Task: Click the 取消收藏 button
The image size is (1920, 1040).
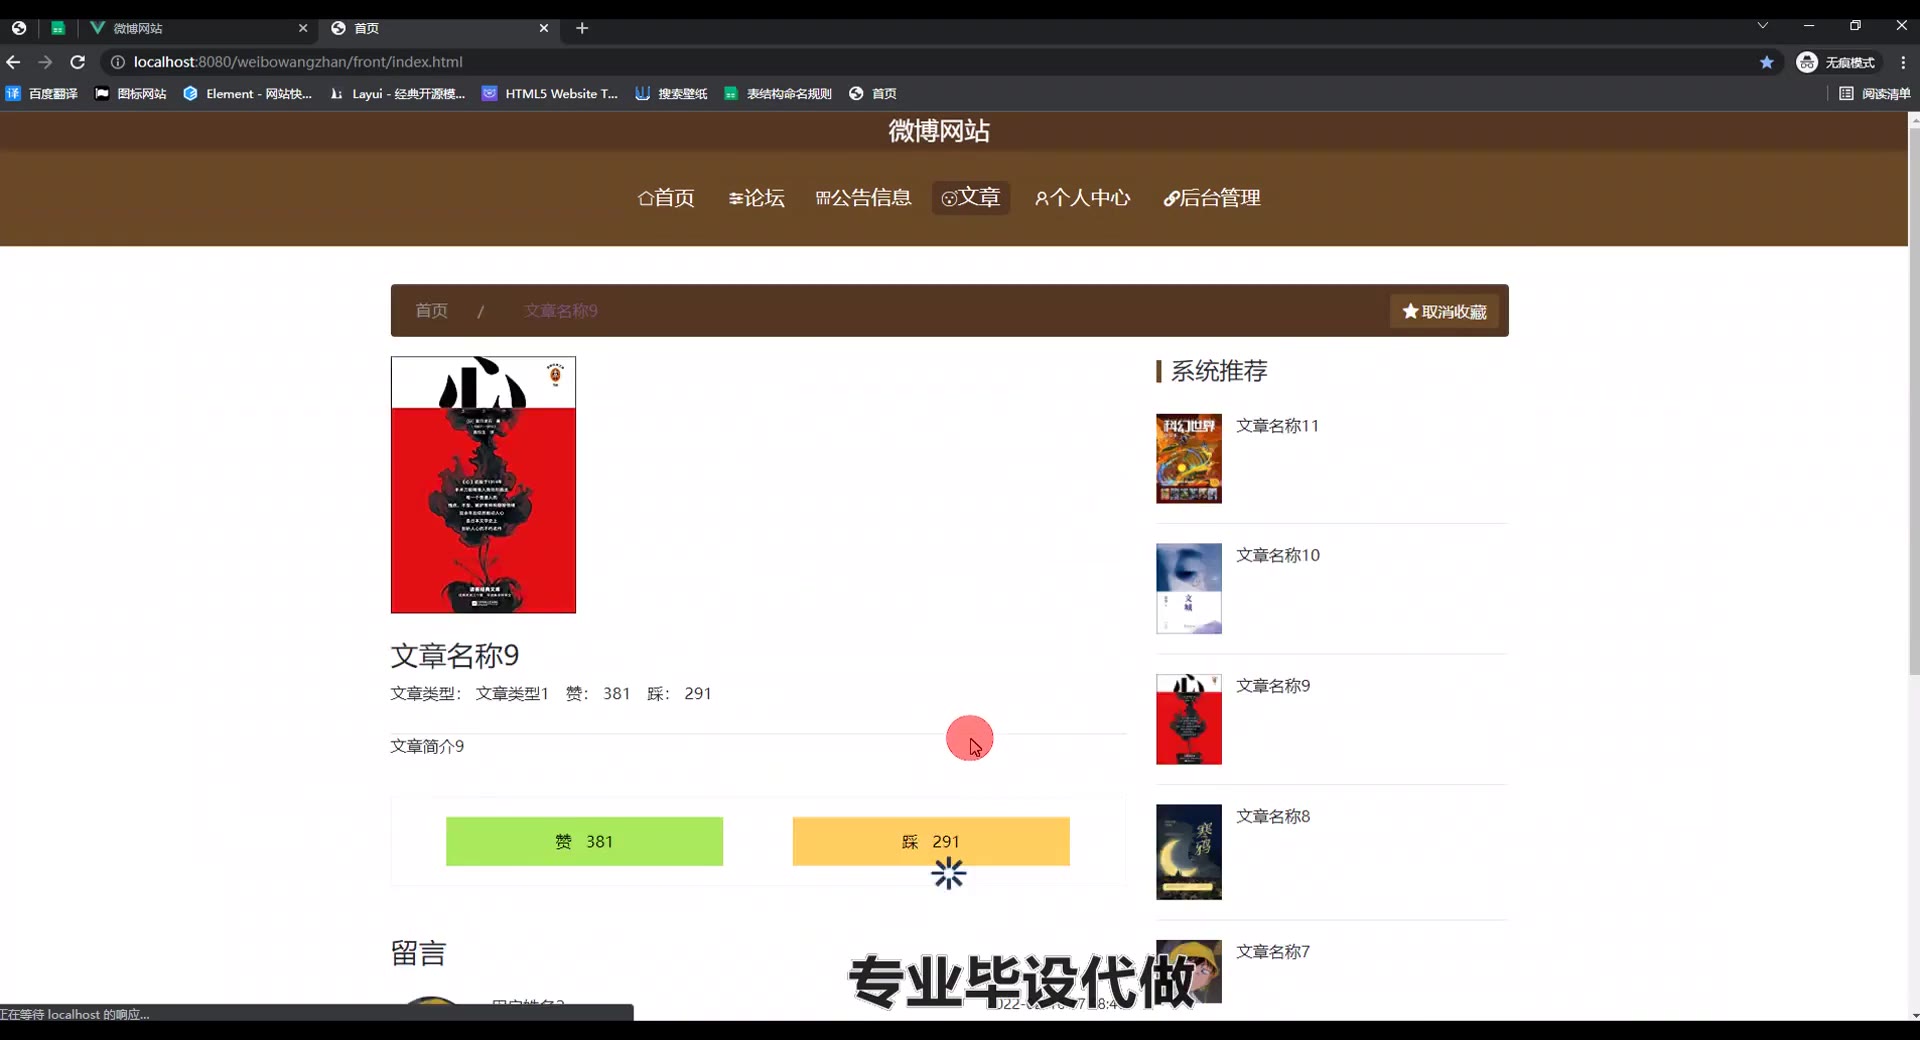Action: (1444, 312)
